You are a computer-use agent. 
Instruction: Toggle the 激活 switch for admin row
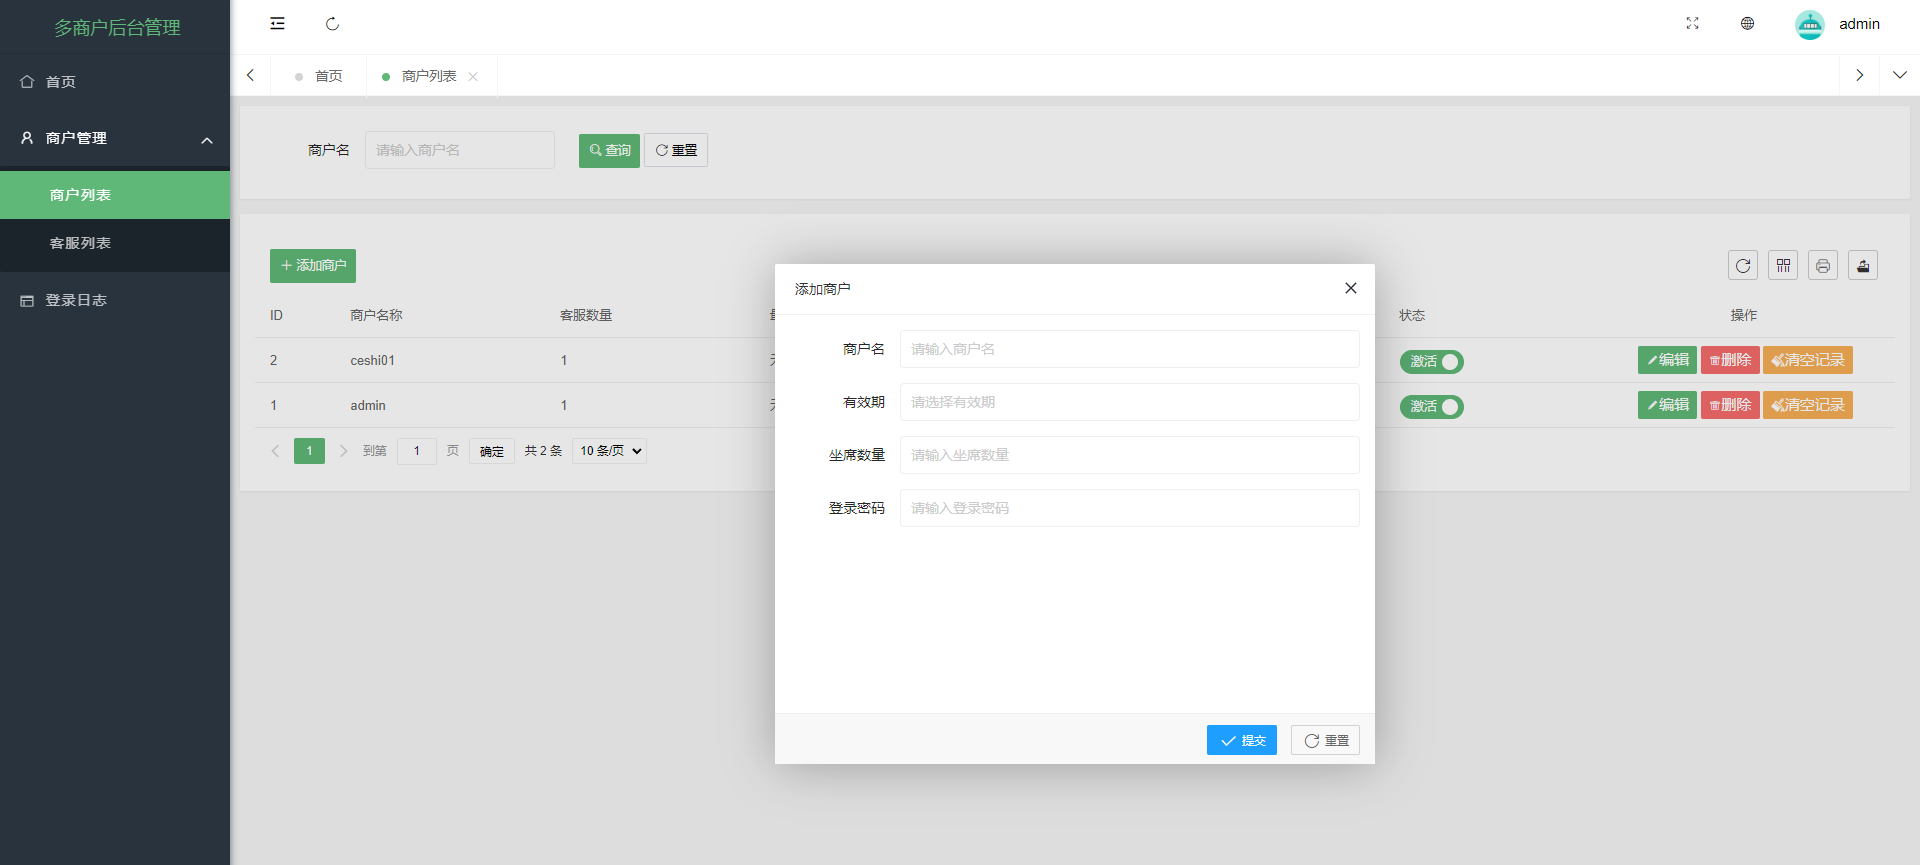1431,406
